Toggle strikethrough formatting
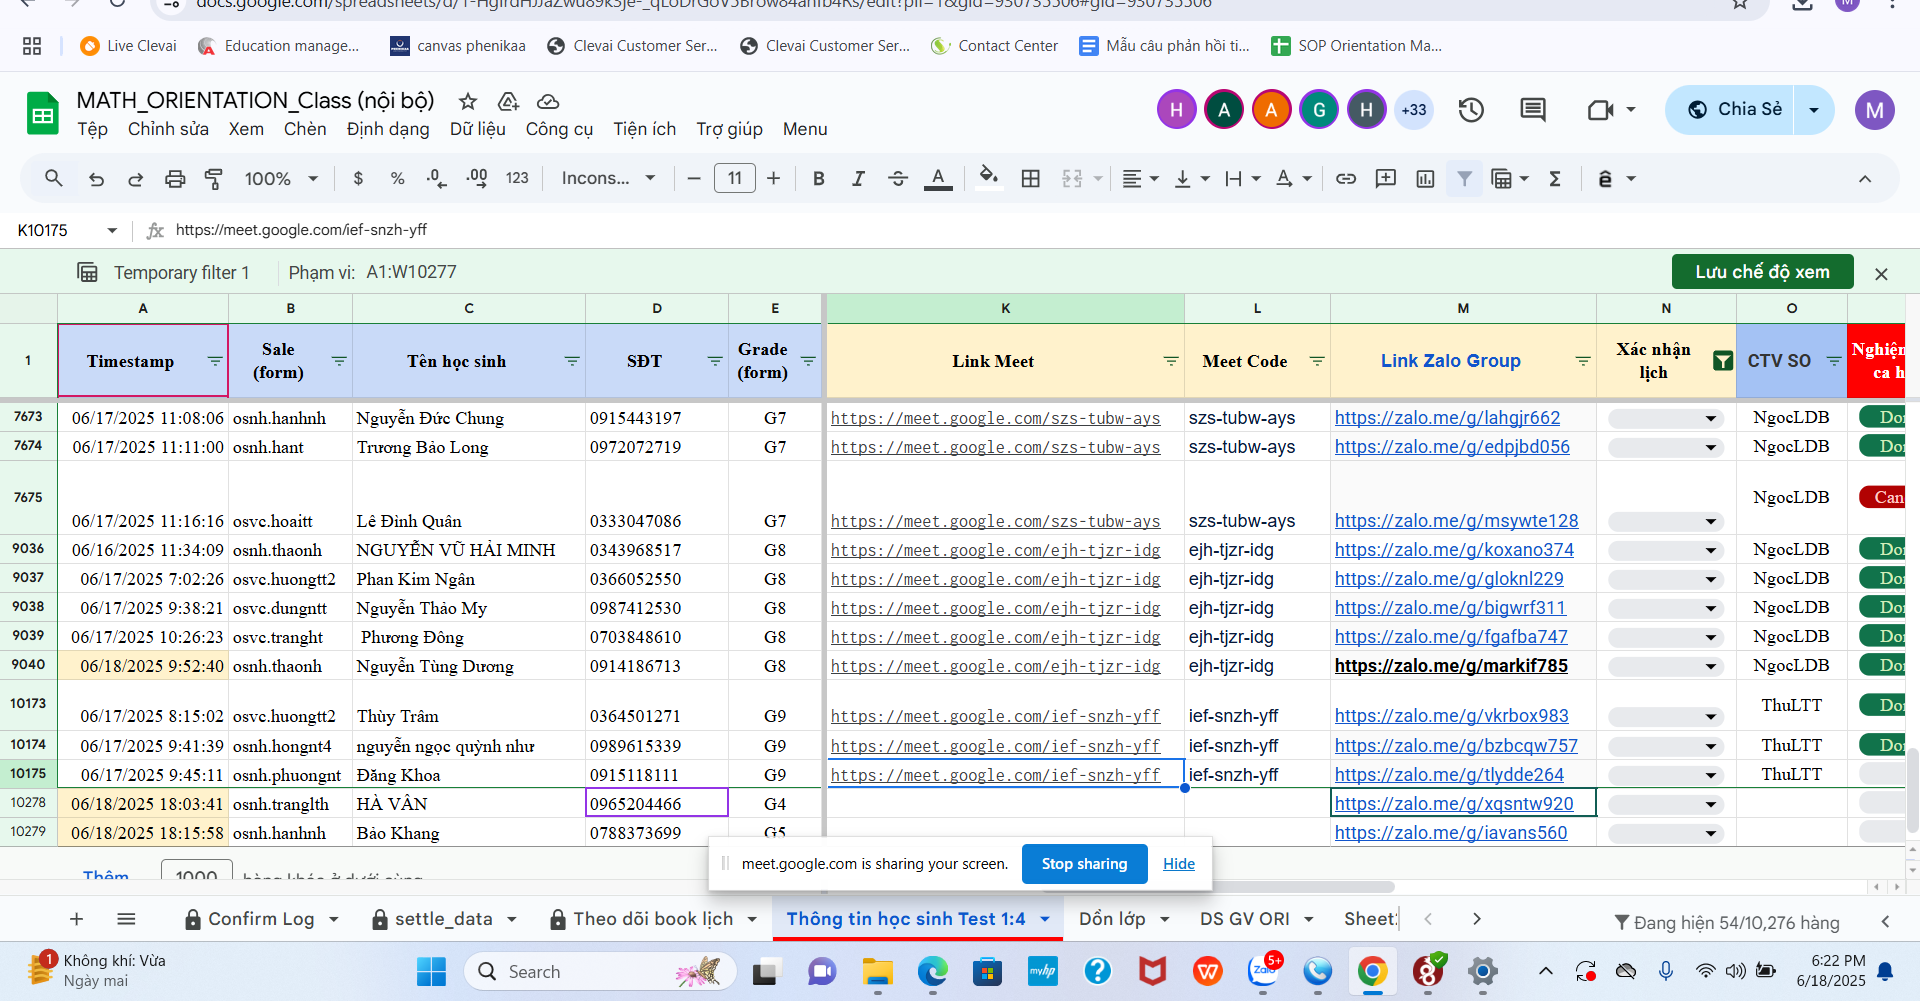 898,179
